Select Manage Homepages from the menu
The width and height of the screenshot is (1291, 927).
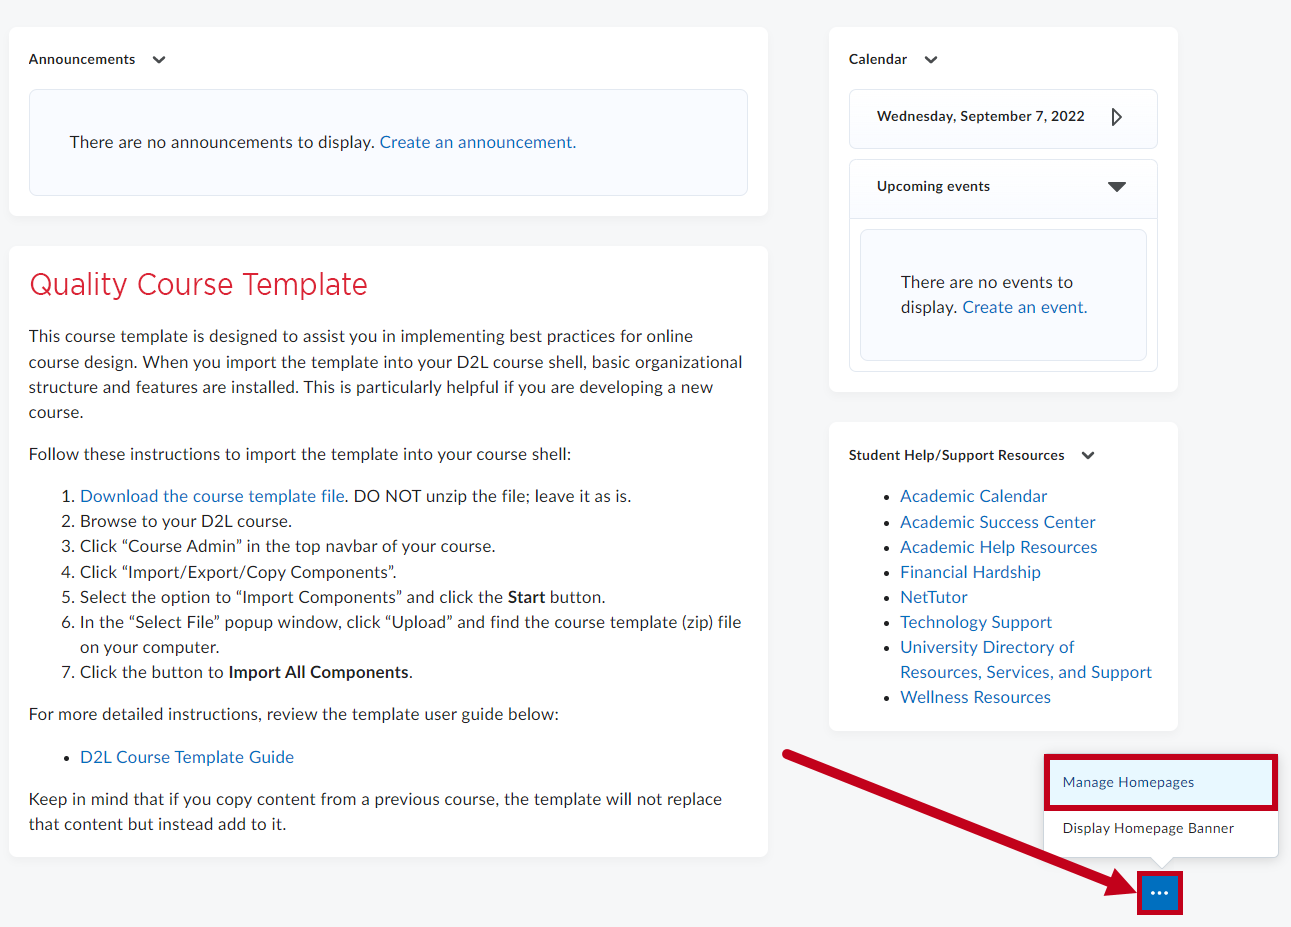(1128, 782)
